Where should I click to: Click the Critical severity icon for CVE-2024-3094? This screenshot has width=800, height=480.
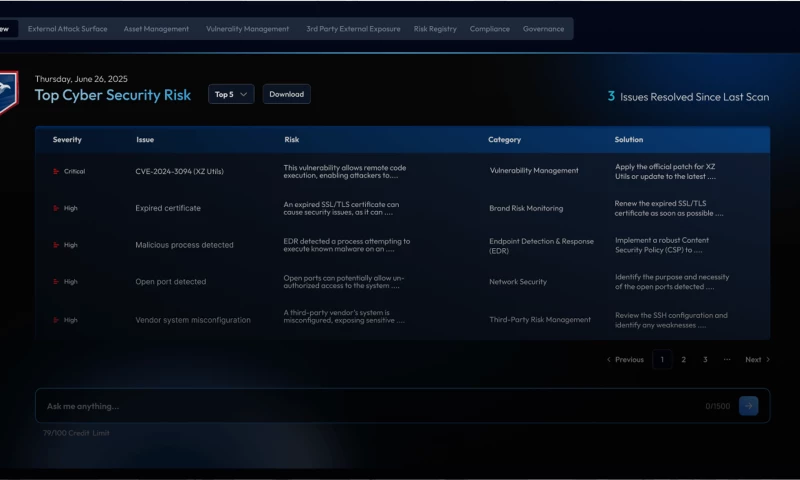point(56,171)
